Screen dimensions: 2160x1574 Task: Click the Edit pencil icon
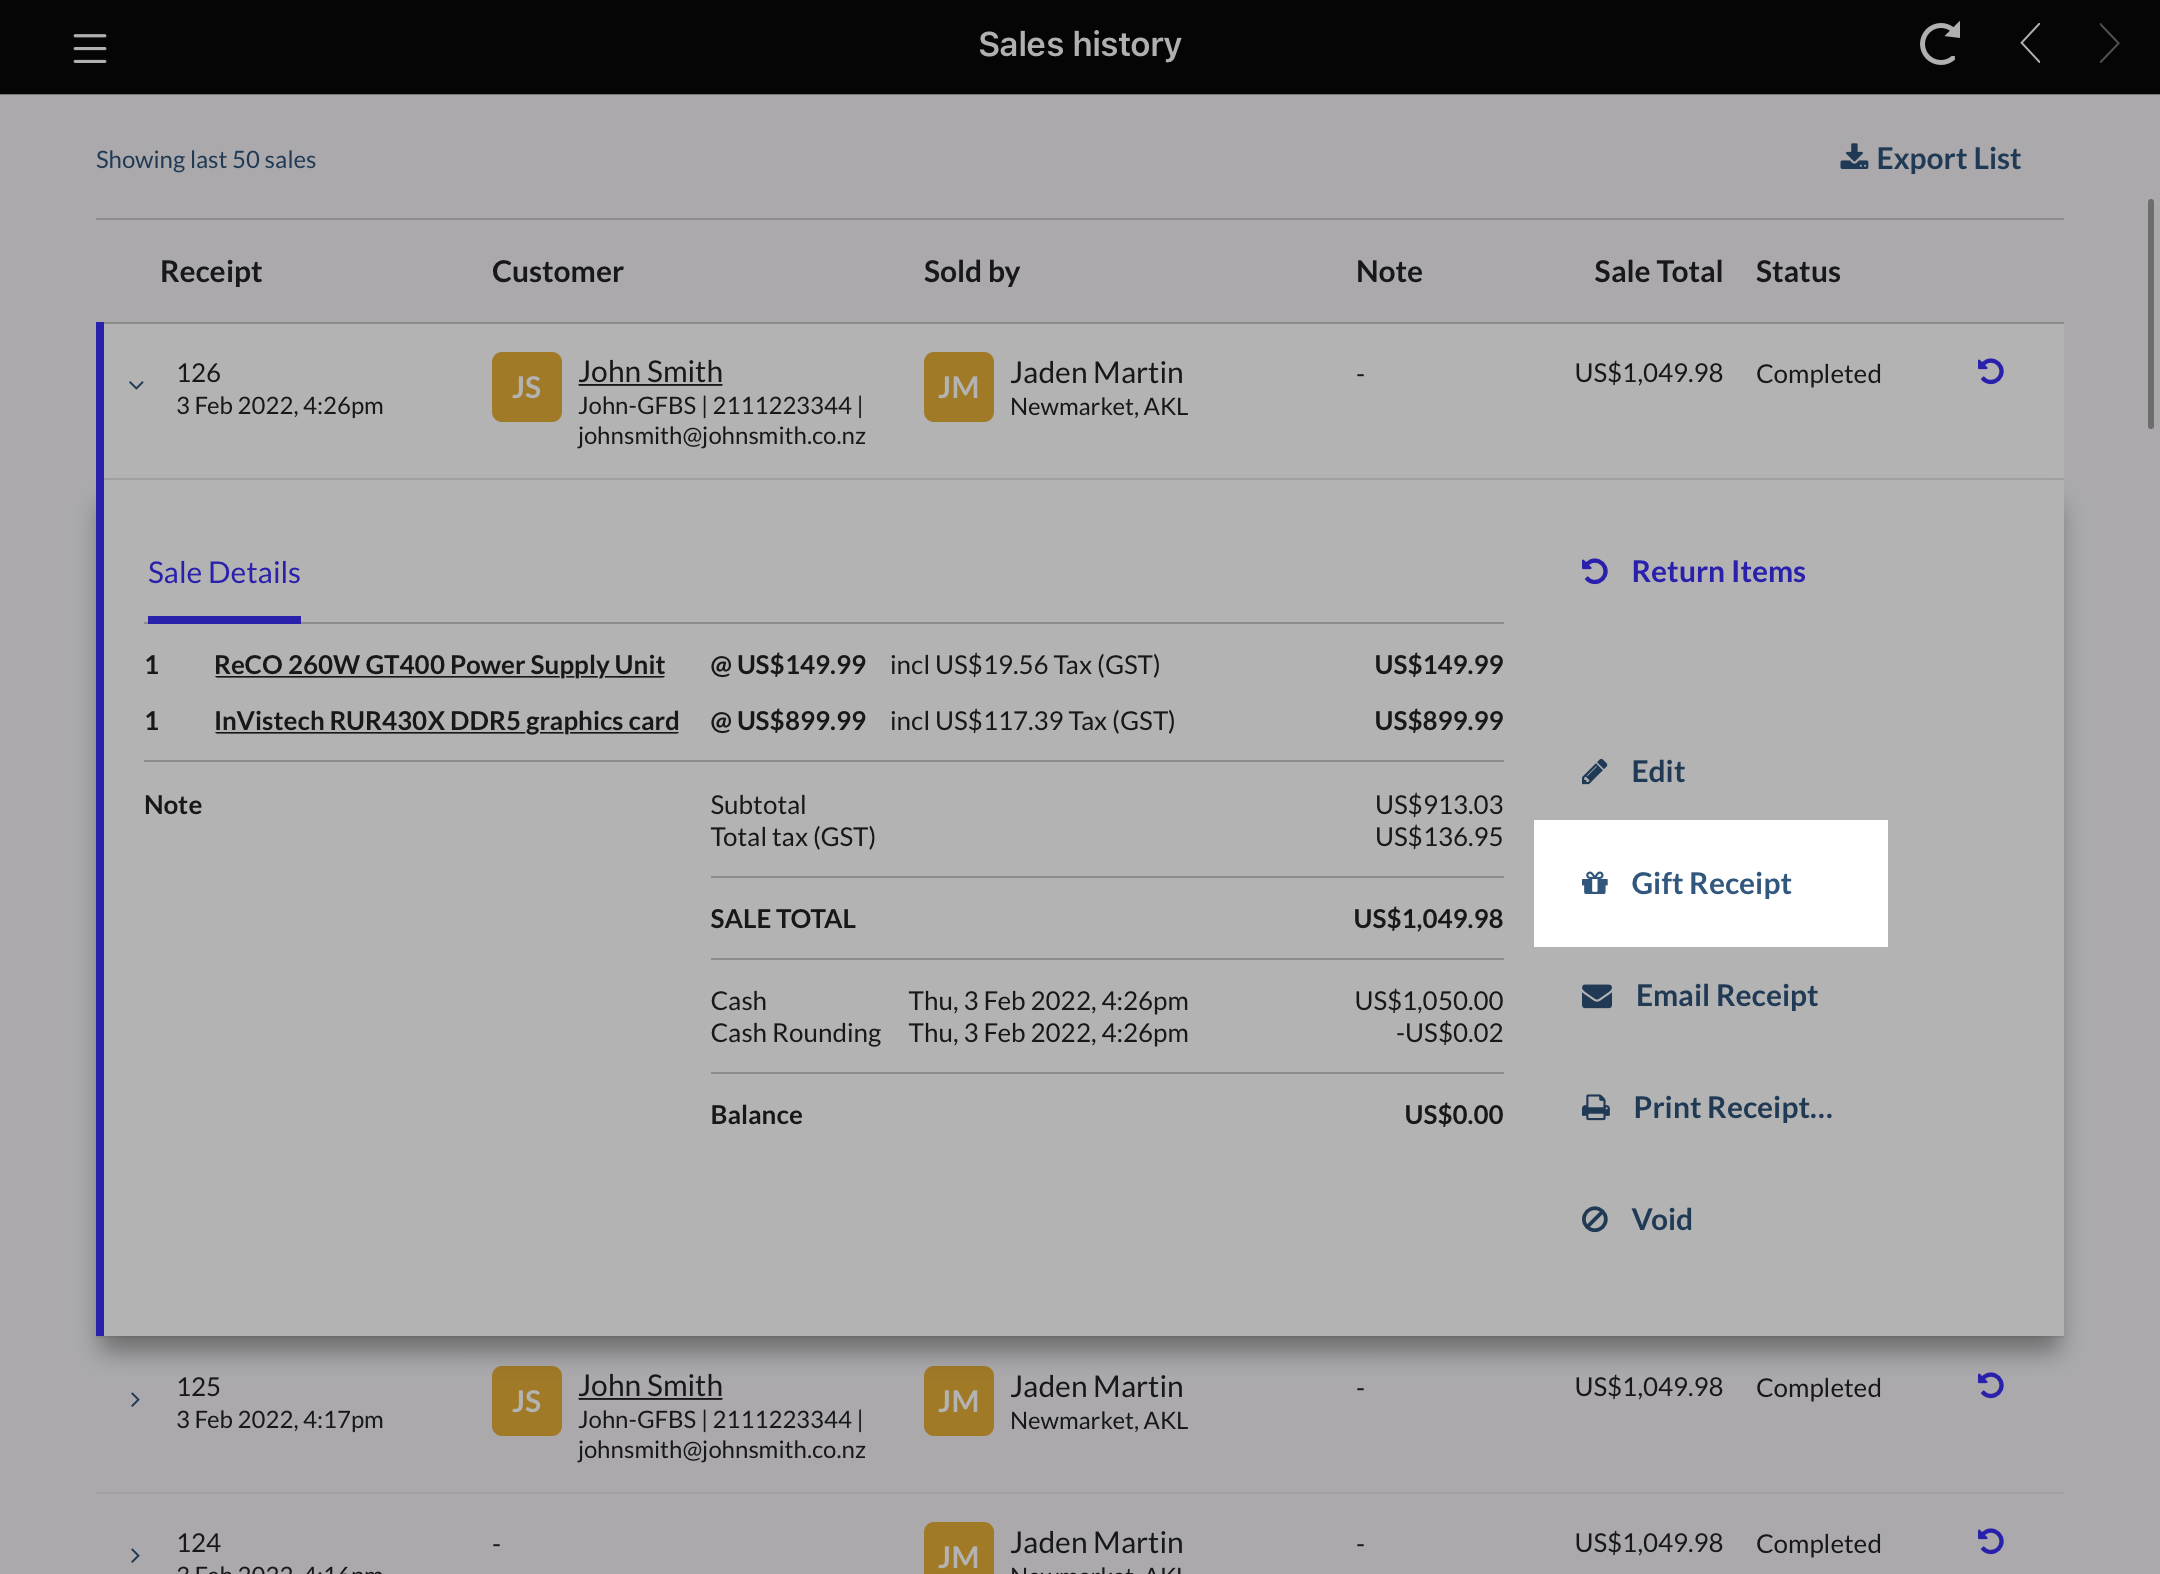click(1593, 771)
